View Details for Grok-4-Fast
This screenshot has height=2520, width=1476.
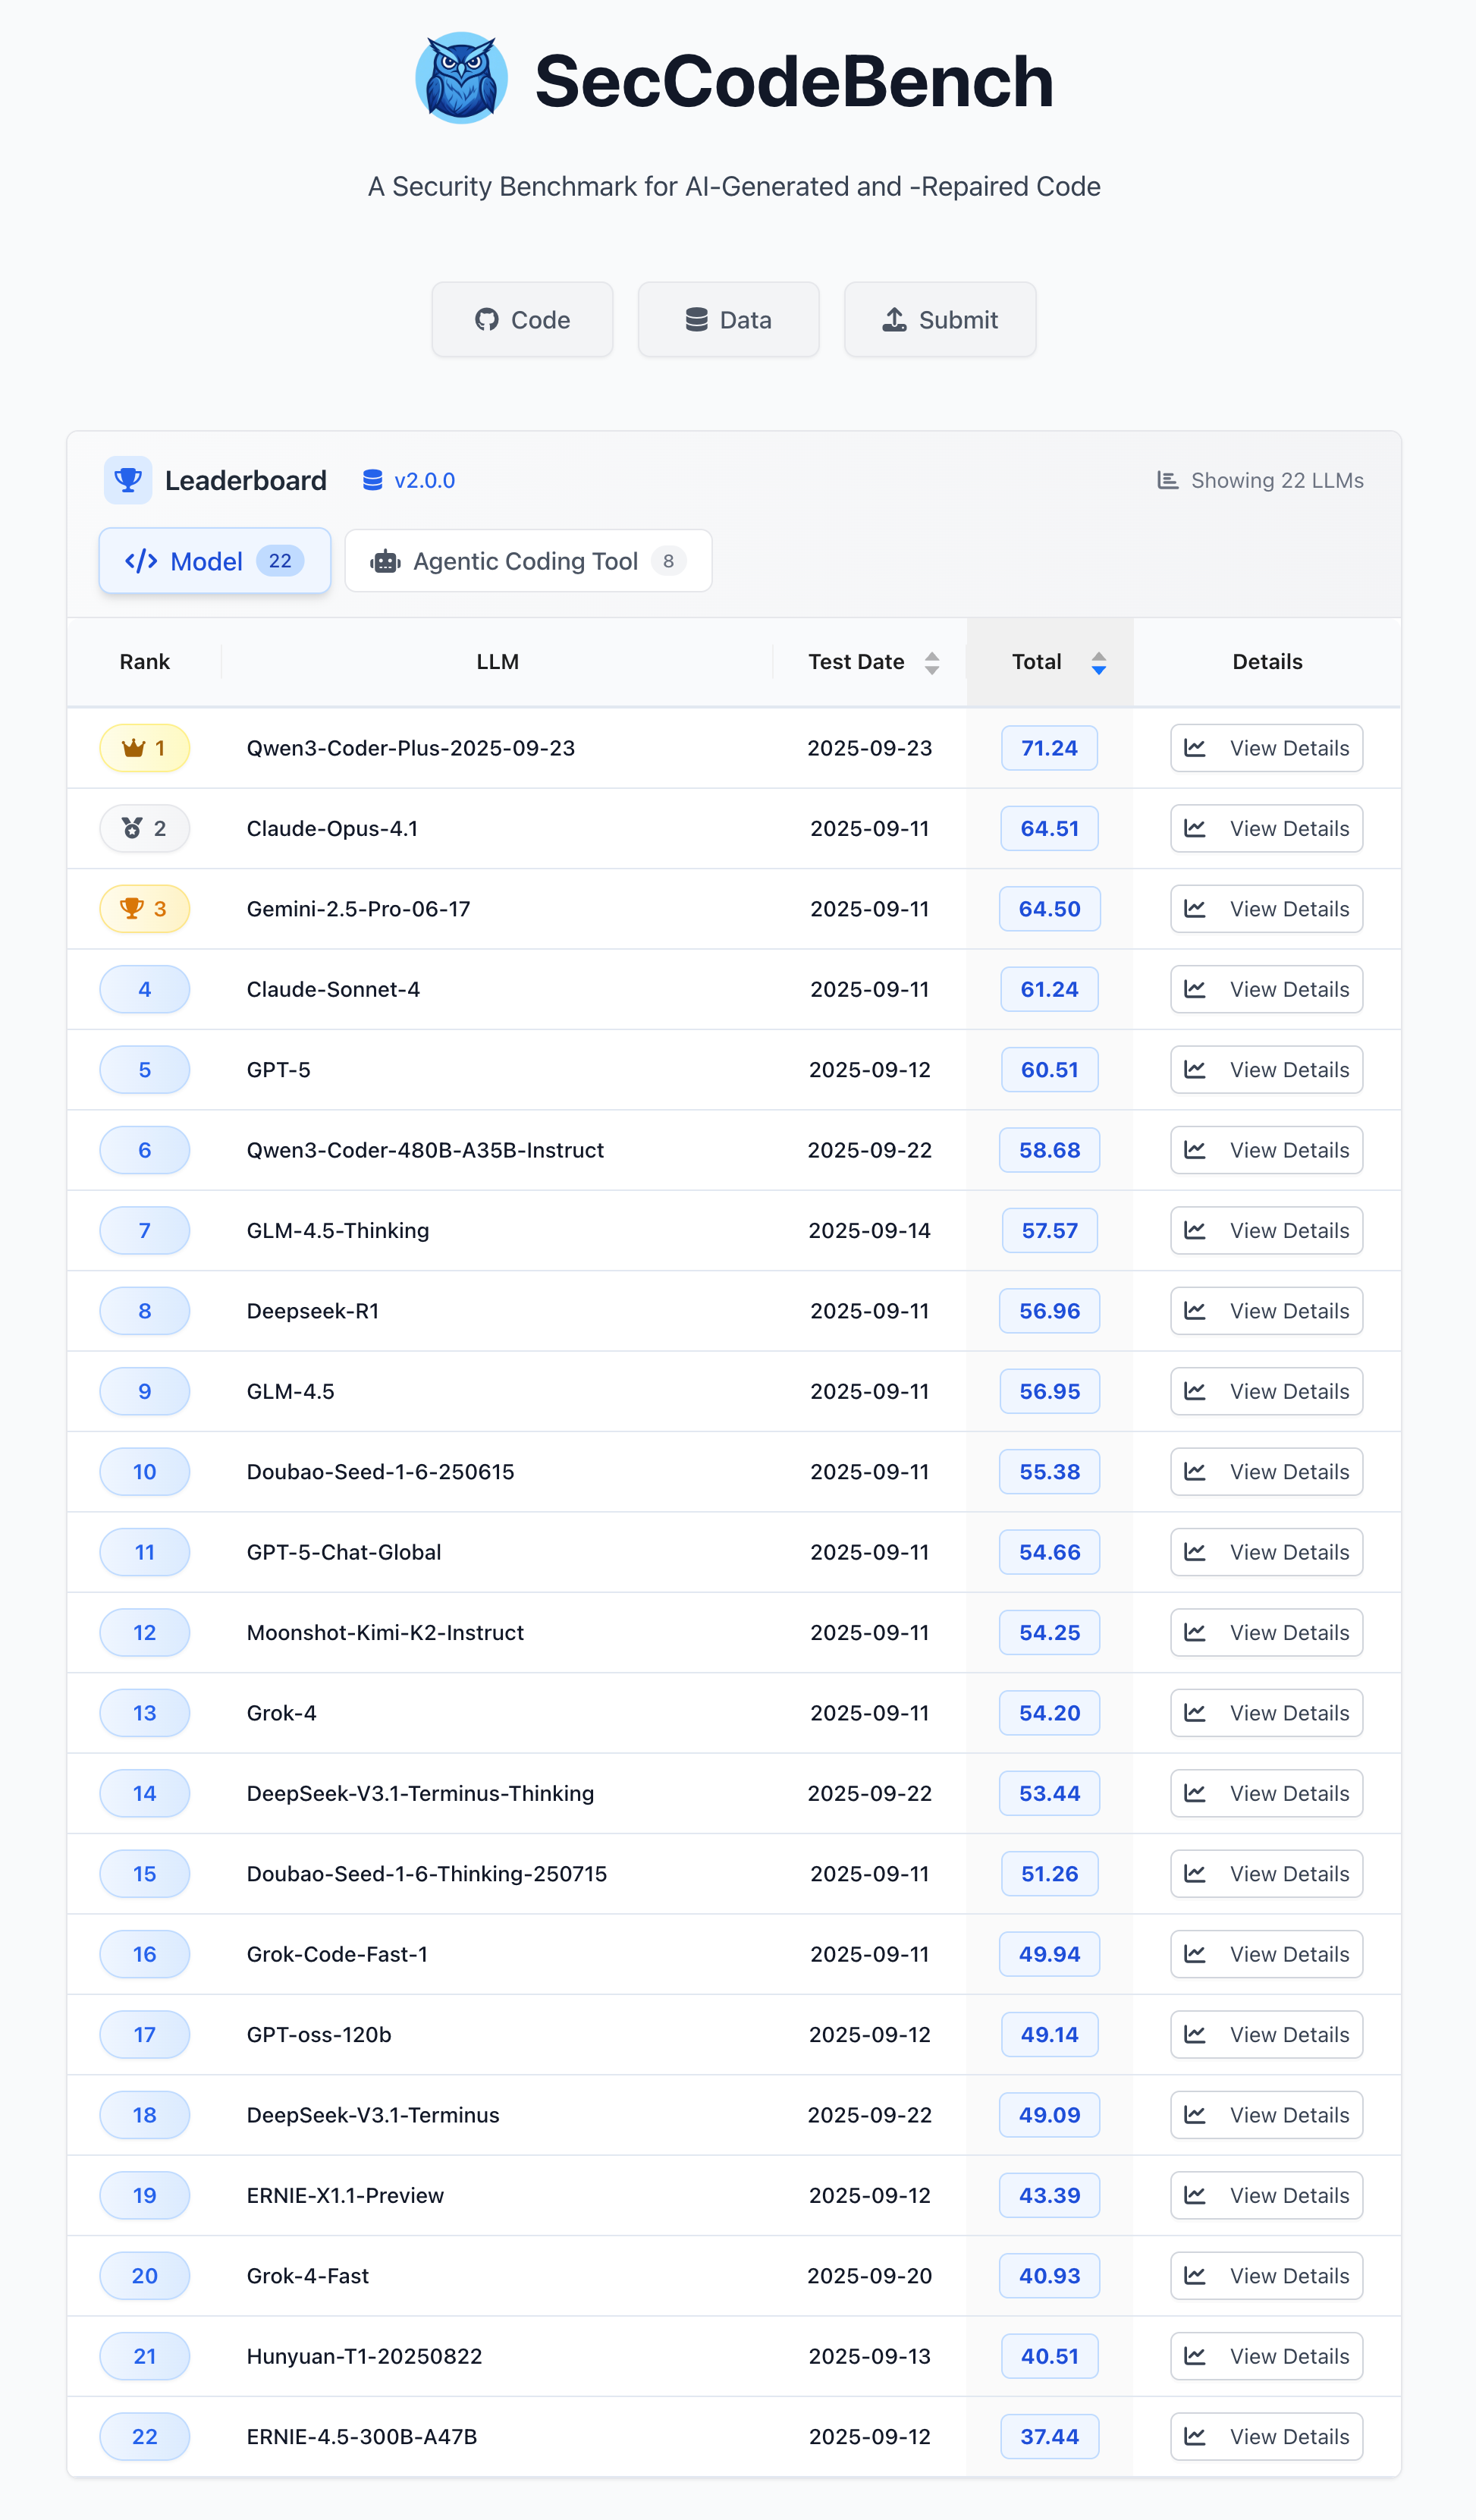pos(1267,2275)
